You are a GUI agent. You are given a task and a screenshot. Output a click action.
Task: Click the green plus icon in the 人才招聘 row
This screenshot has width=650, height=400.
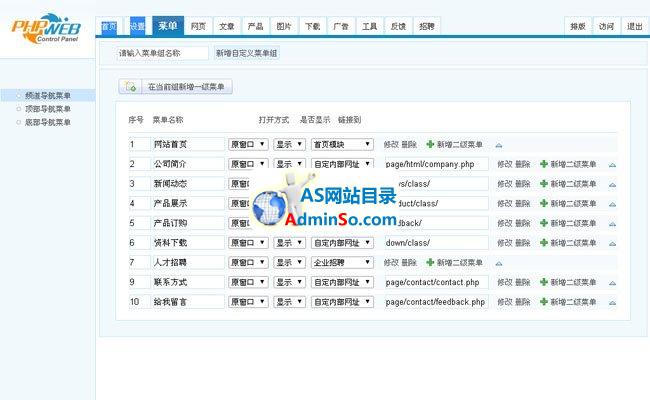(x=430, y=262)
